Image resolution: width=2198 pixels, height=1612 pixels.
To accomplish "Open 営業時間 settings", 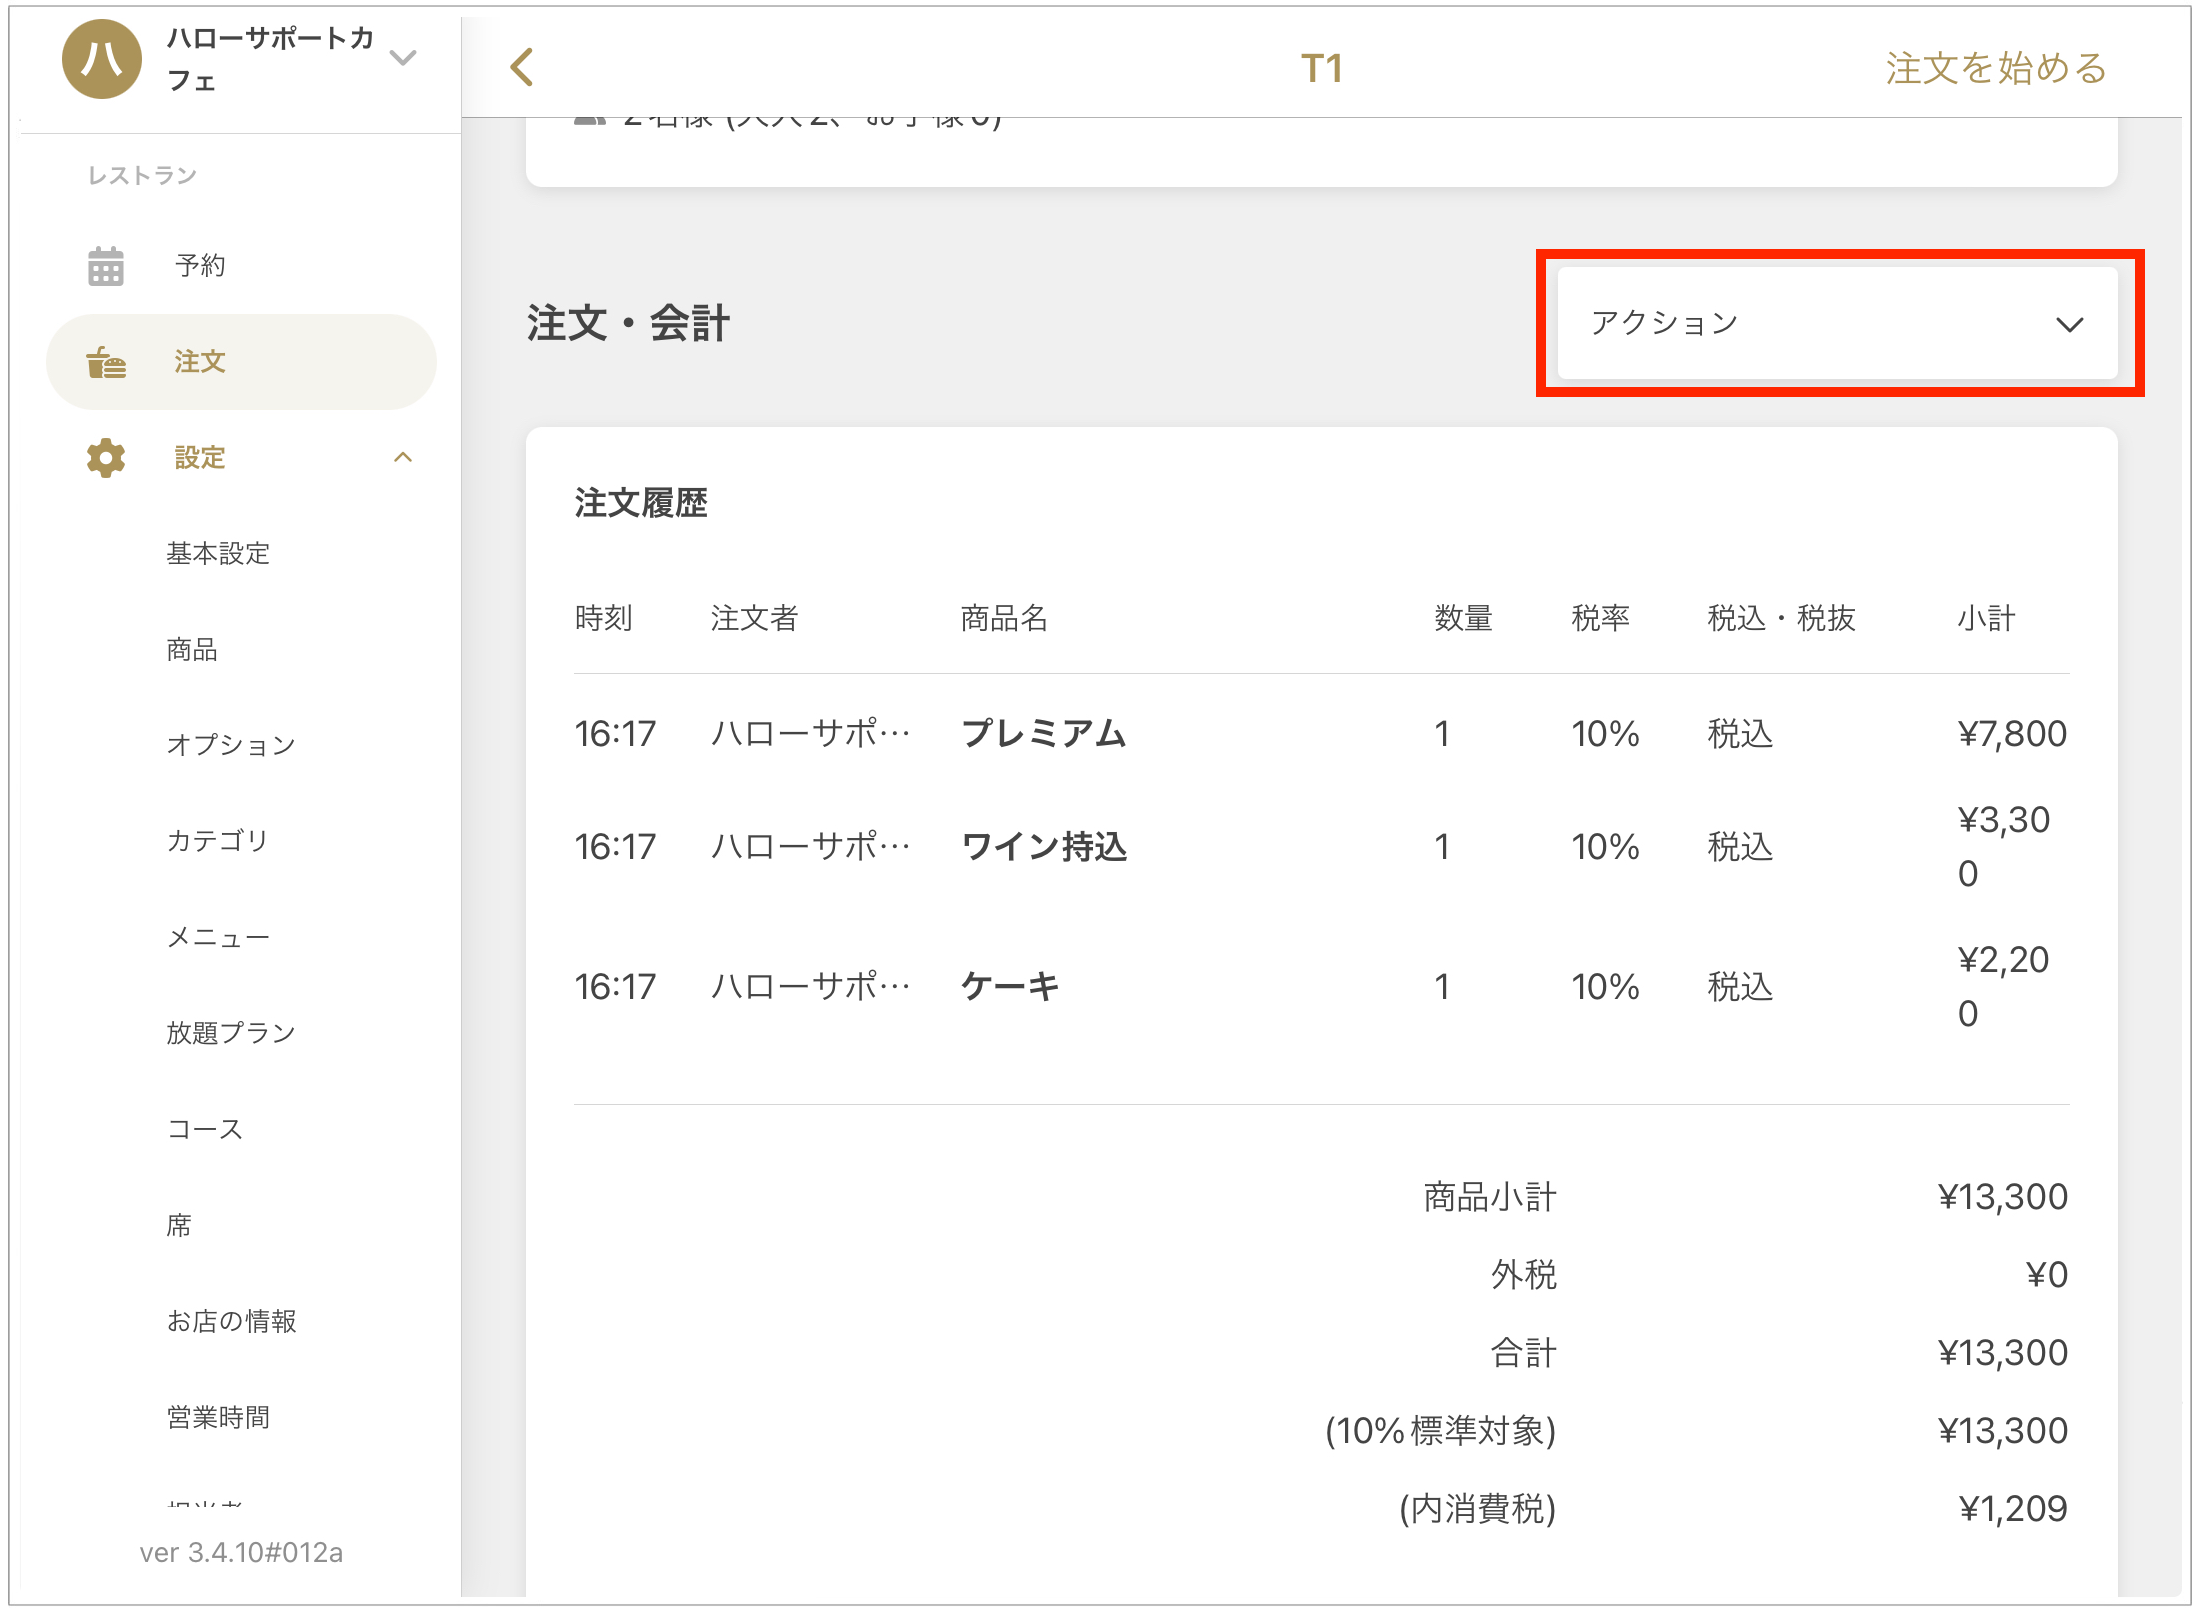I will 218,1417.
